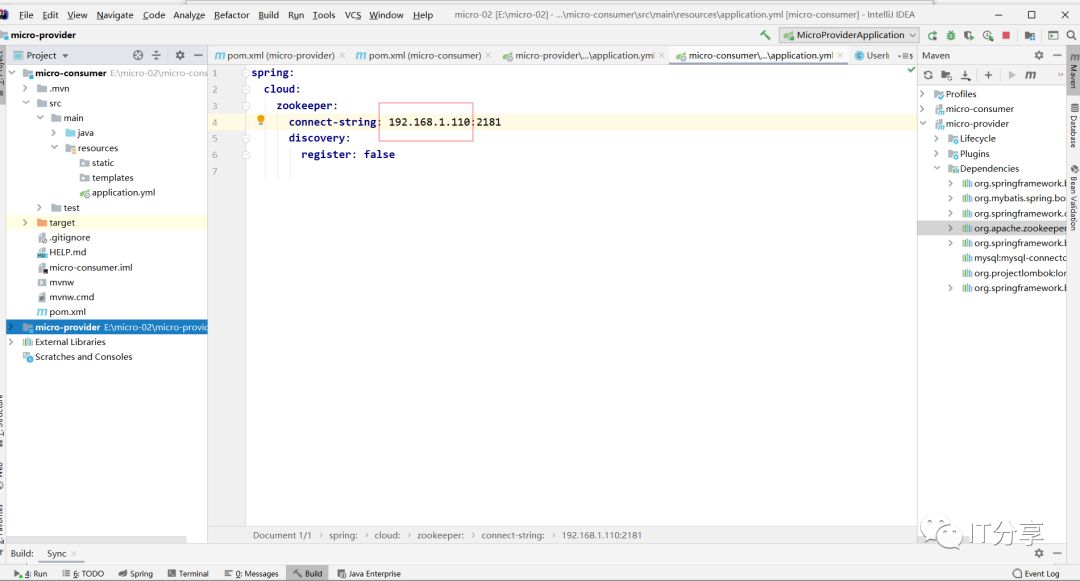The width and height of the screenshot is (1080, 581).
Task: Place the cursor on the register: false line
Action: [x=348, y=154]
